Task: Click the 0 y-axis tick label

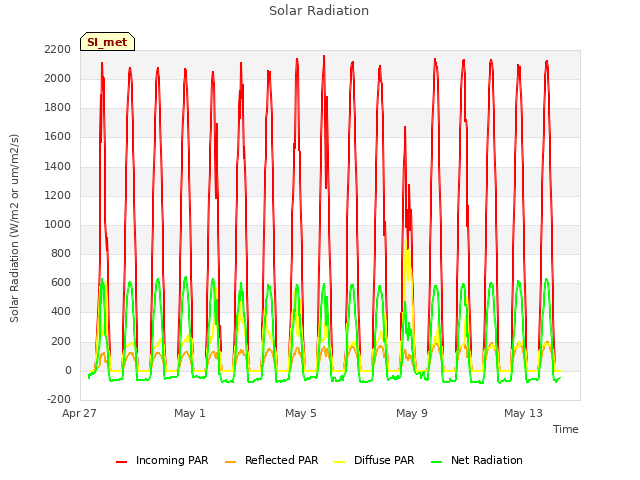Action: [68, 371]
